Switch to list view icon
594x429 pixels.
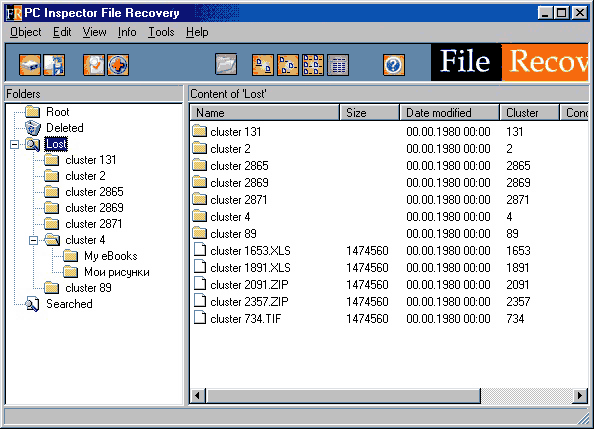click(313, 65)
